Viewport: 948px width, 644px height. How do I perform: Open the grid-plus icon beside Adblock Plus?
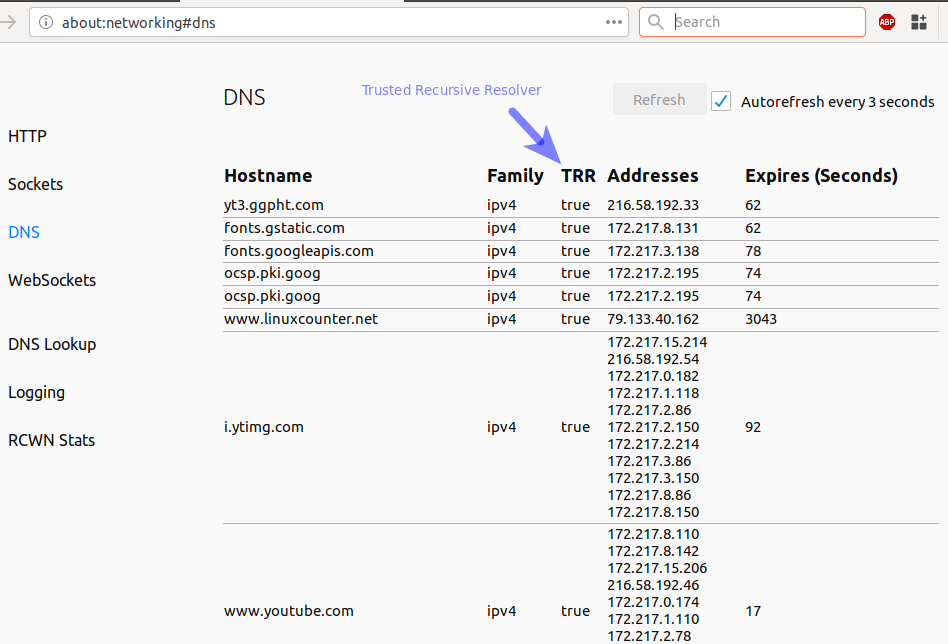coord(918,22)
